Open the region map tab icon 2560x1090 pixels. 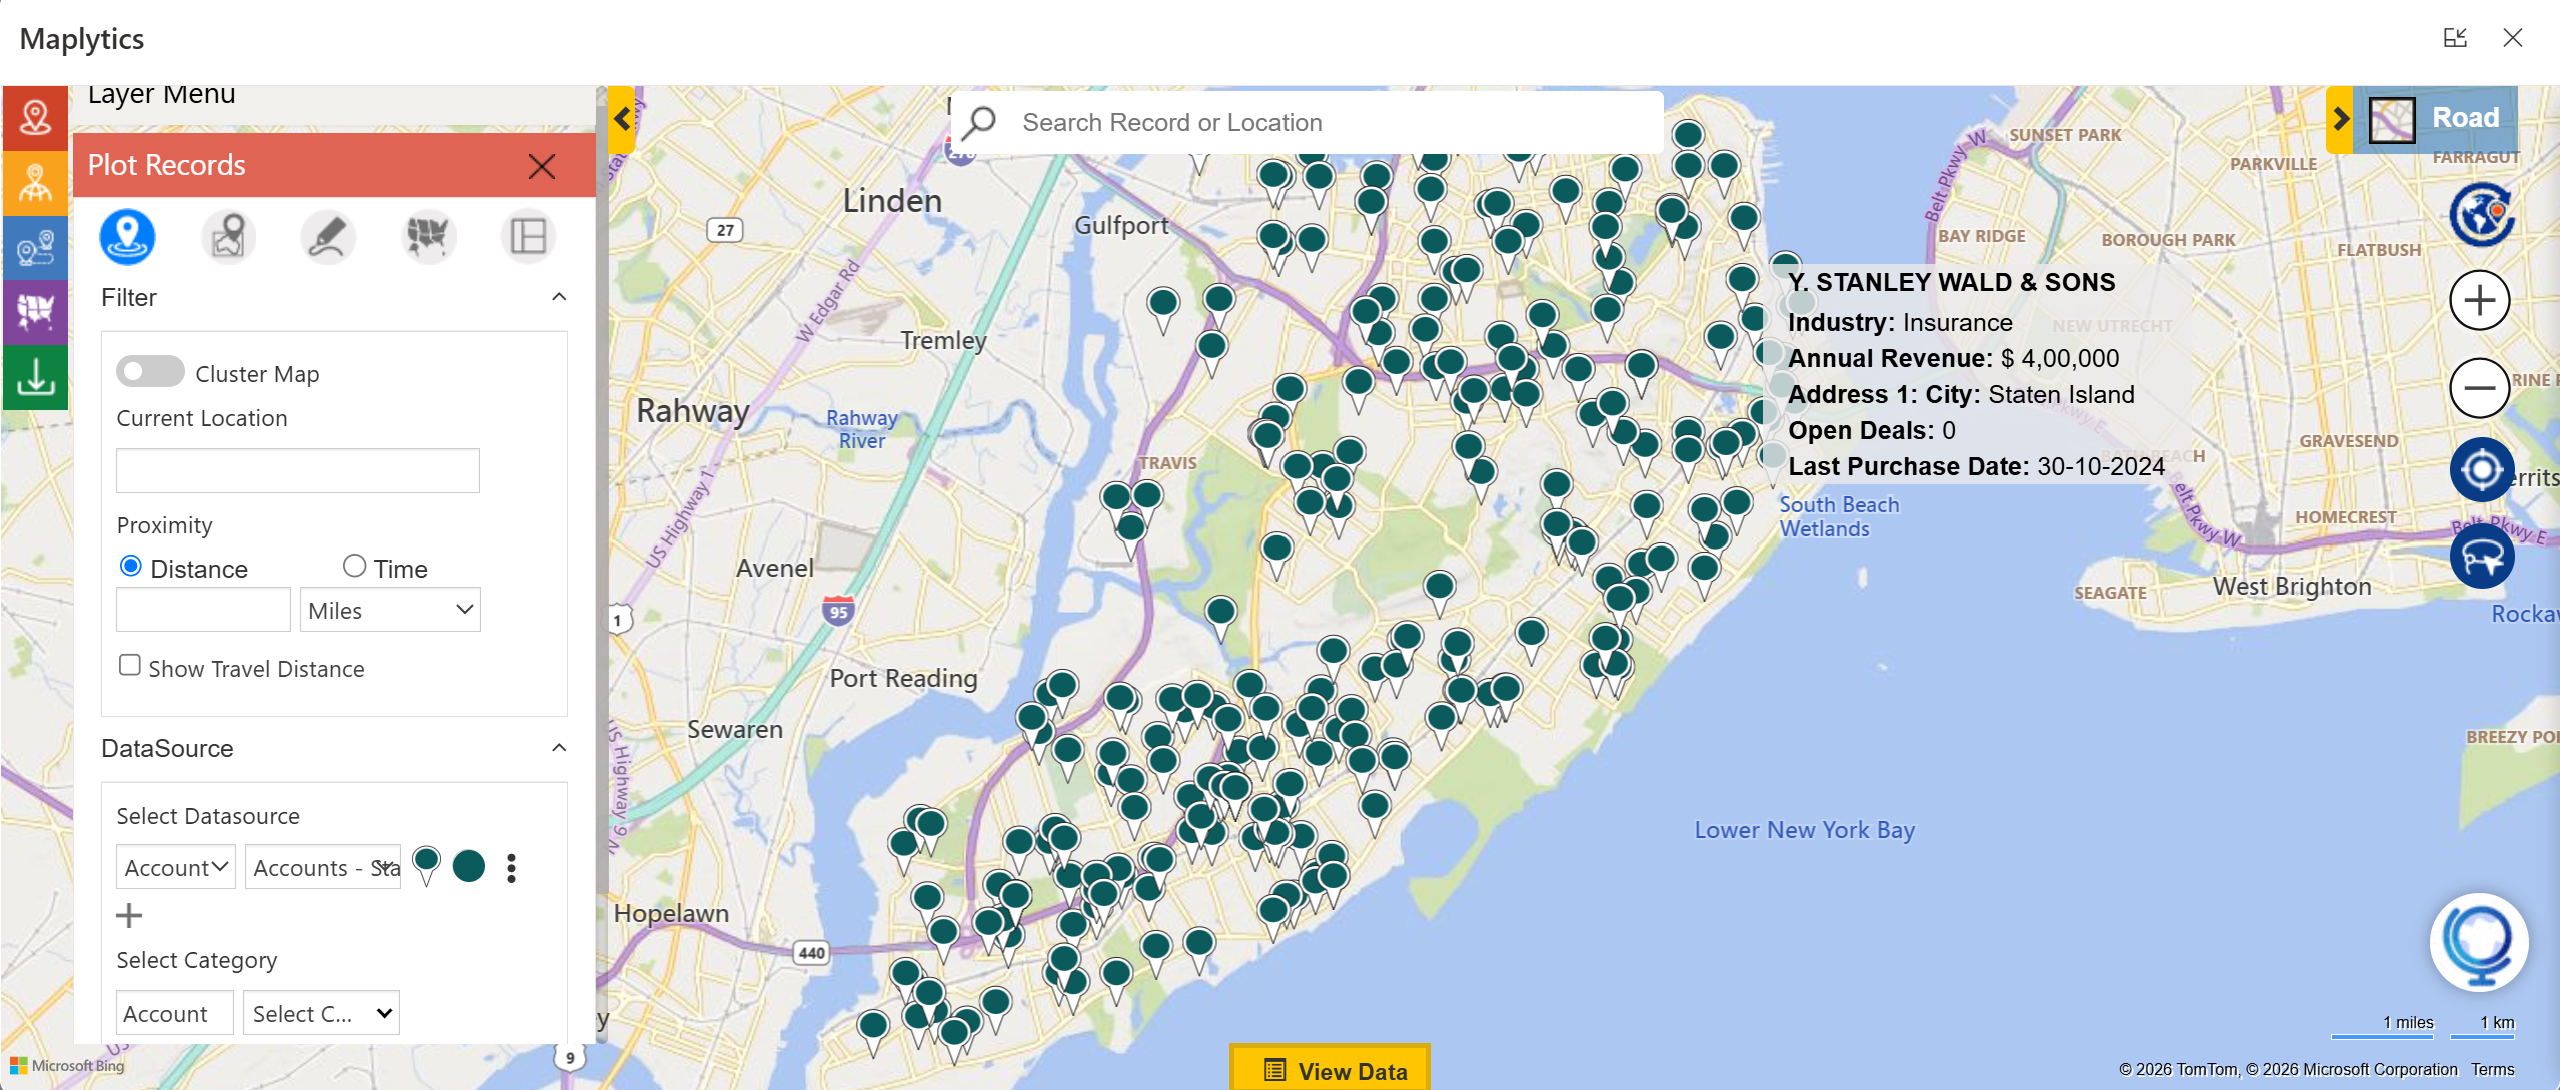click(429, 237)
